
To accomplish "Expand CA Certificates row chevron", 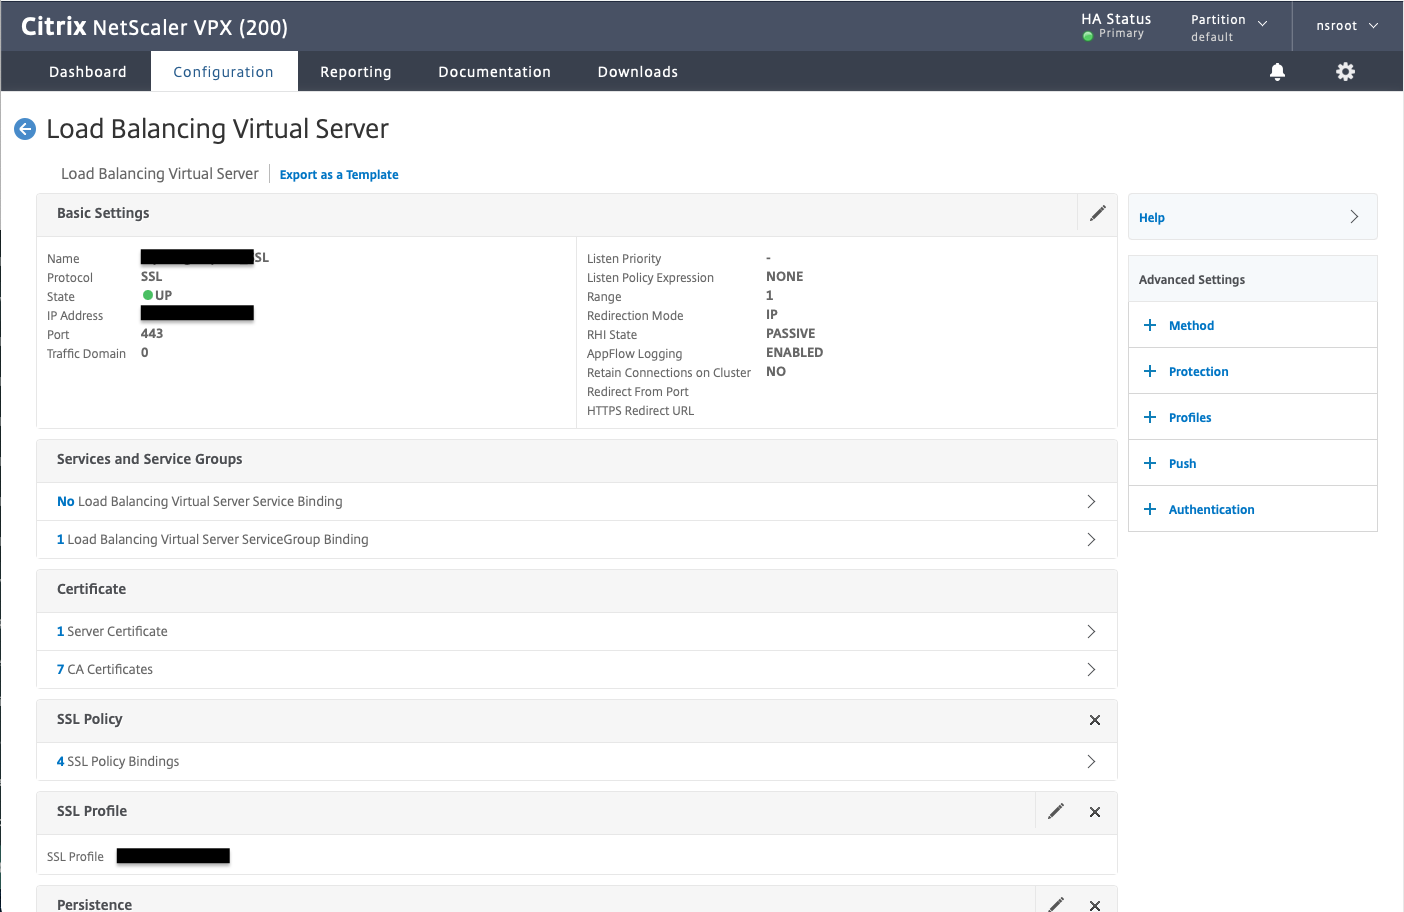I will click(1091, 669).
